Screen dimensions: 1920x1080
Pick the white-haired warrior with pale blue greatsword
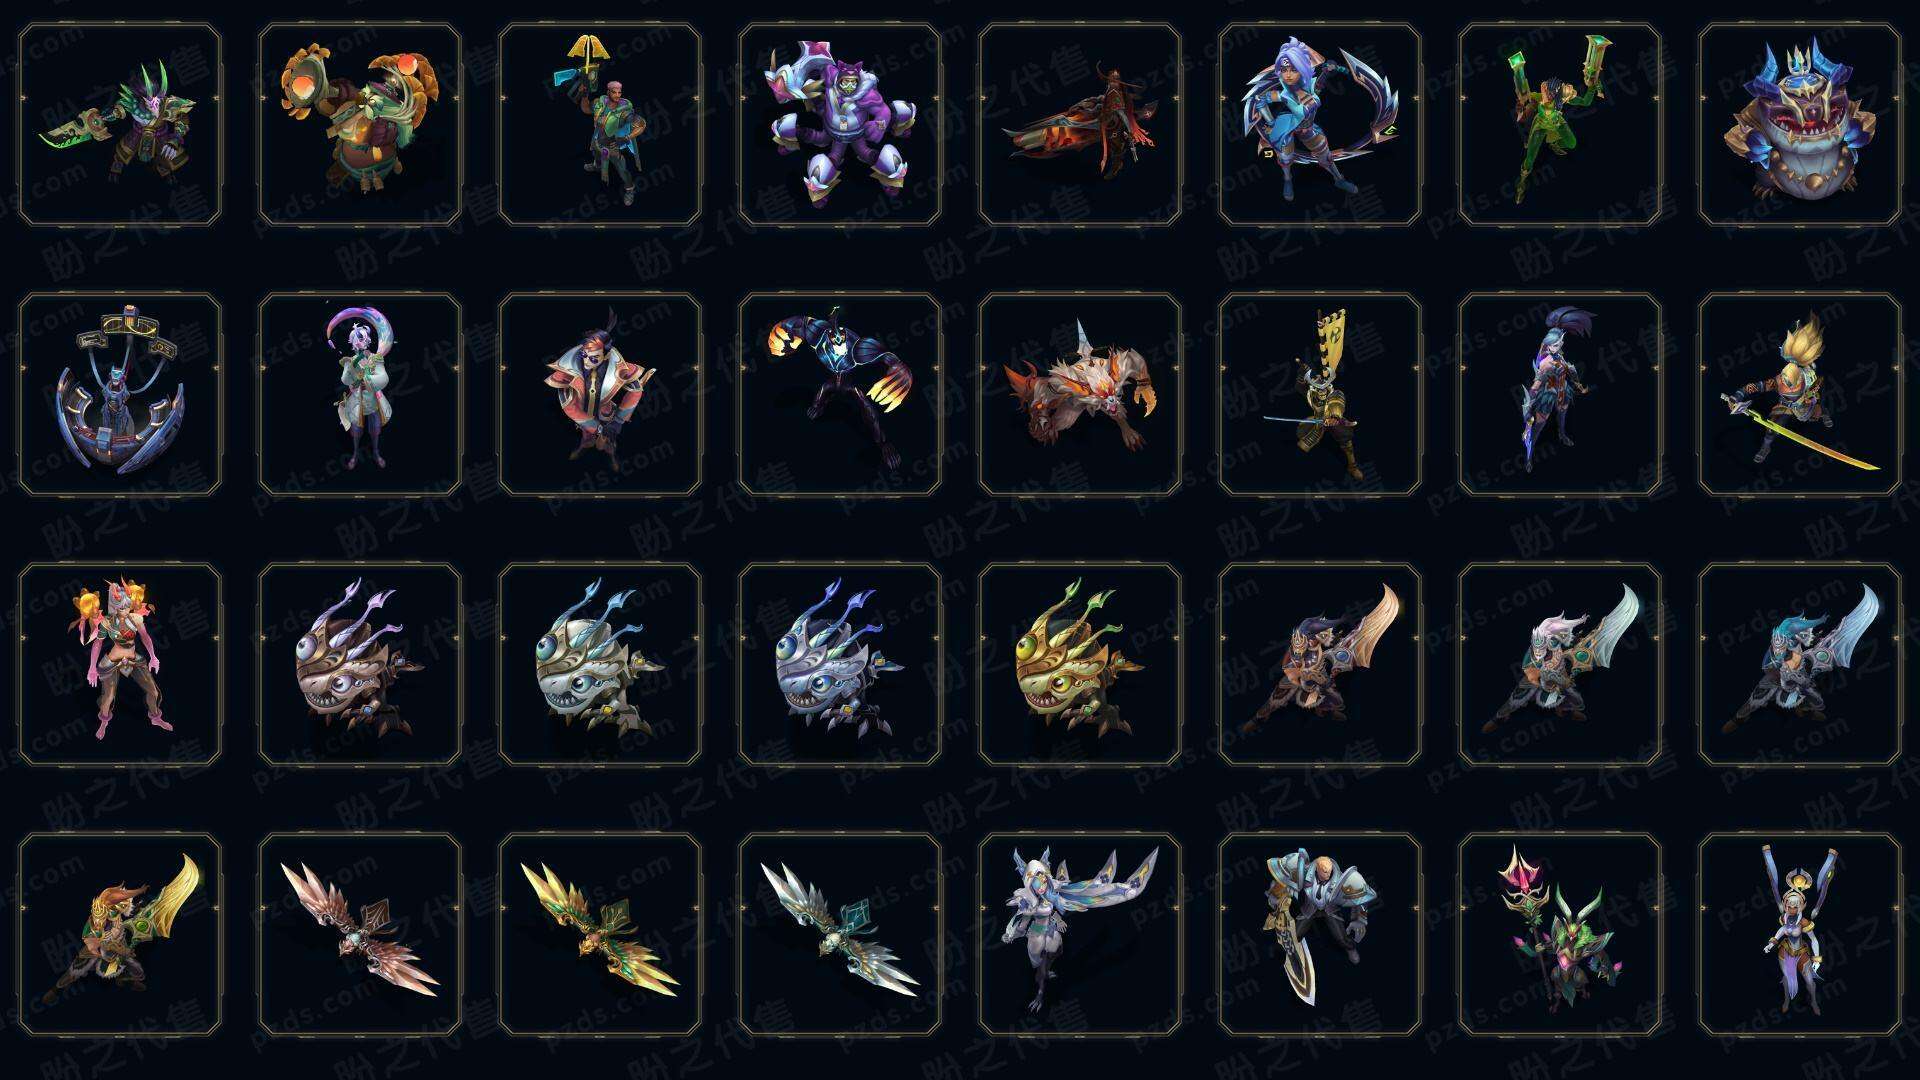[x=1559, y=664]
